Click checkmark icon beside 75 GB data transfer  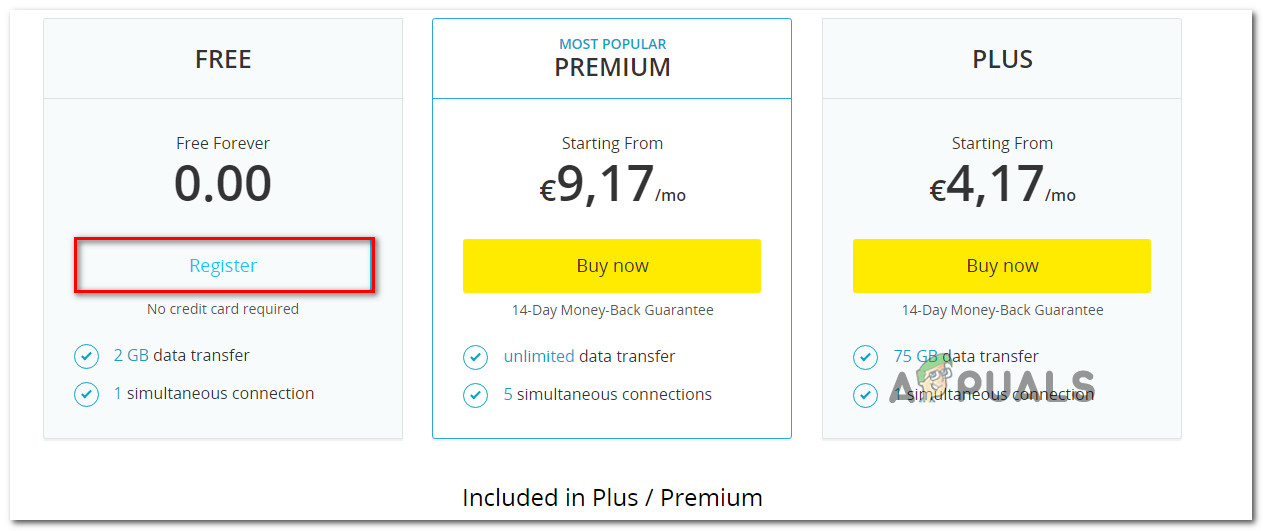(865, 357)
